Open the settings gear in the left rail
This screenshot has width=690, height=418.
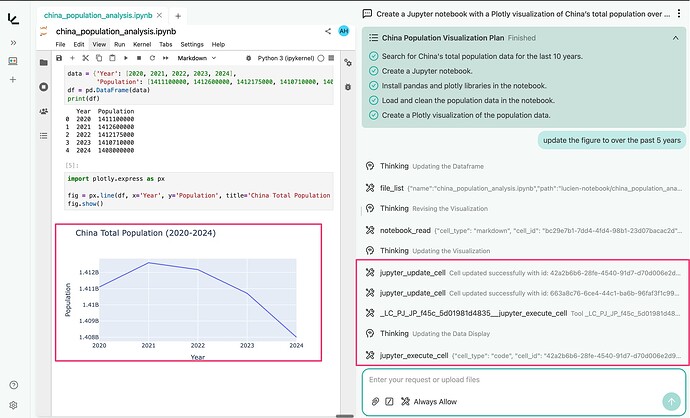click(13, 405)
